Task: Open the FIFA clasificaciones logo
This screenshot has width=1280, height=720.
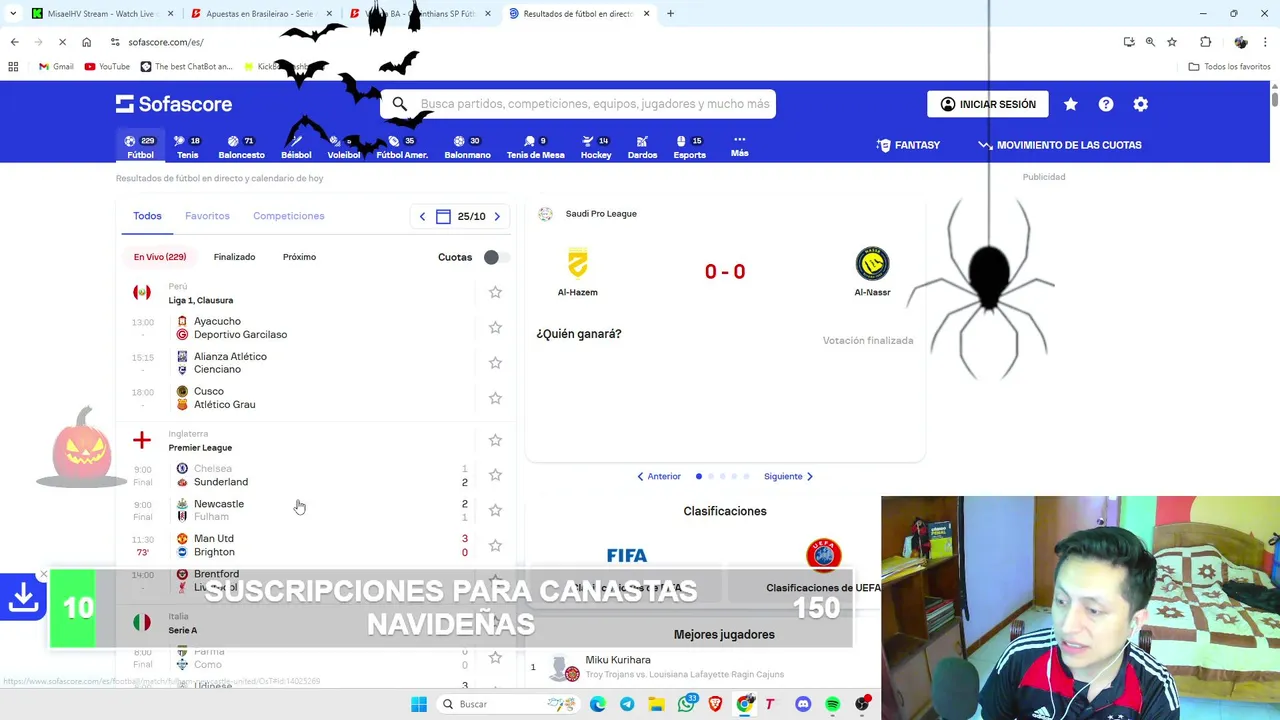Action: (x=627, y=556)
